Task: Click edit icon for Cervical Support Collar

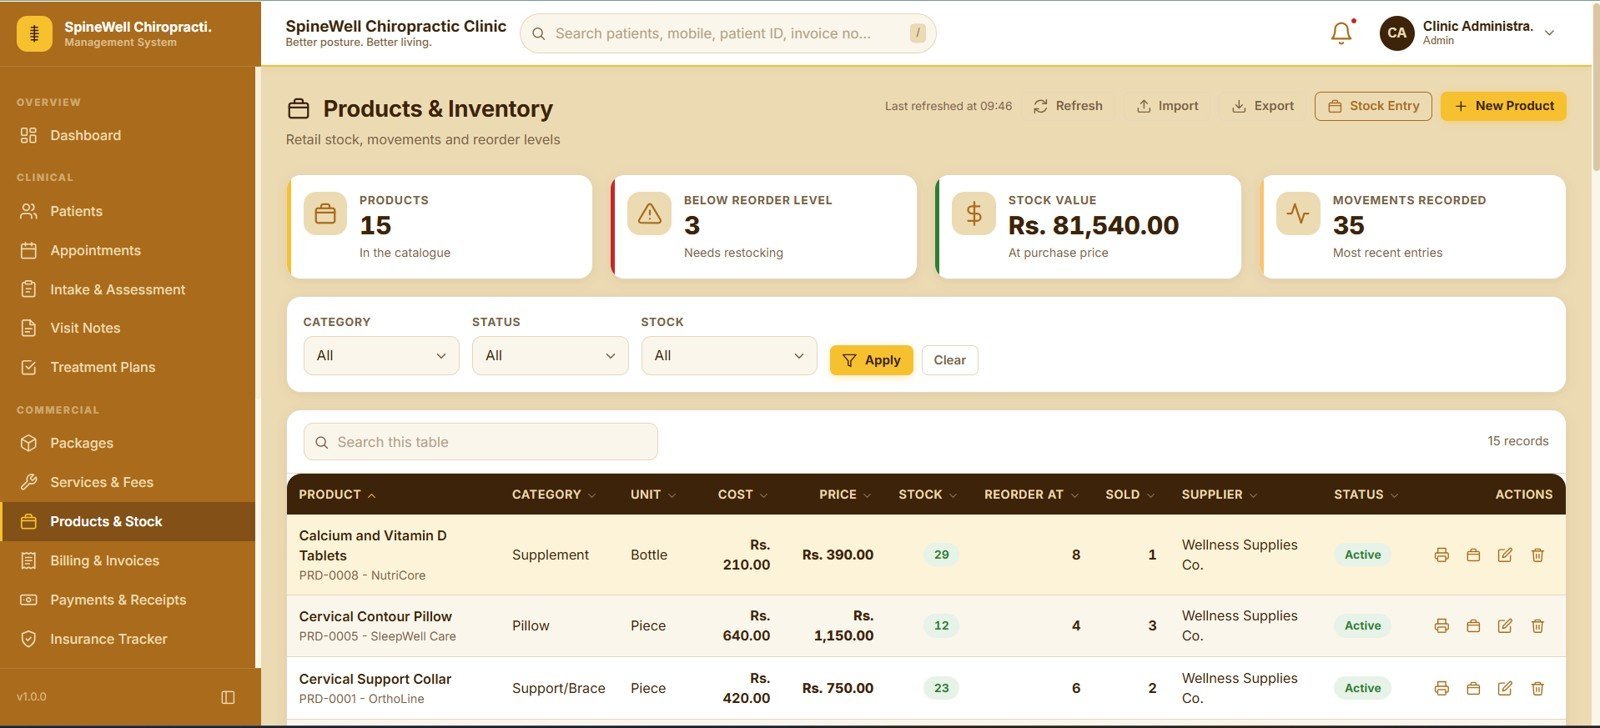Action: coord(1505,688)
